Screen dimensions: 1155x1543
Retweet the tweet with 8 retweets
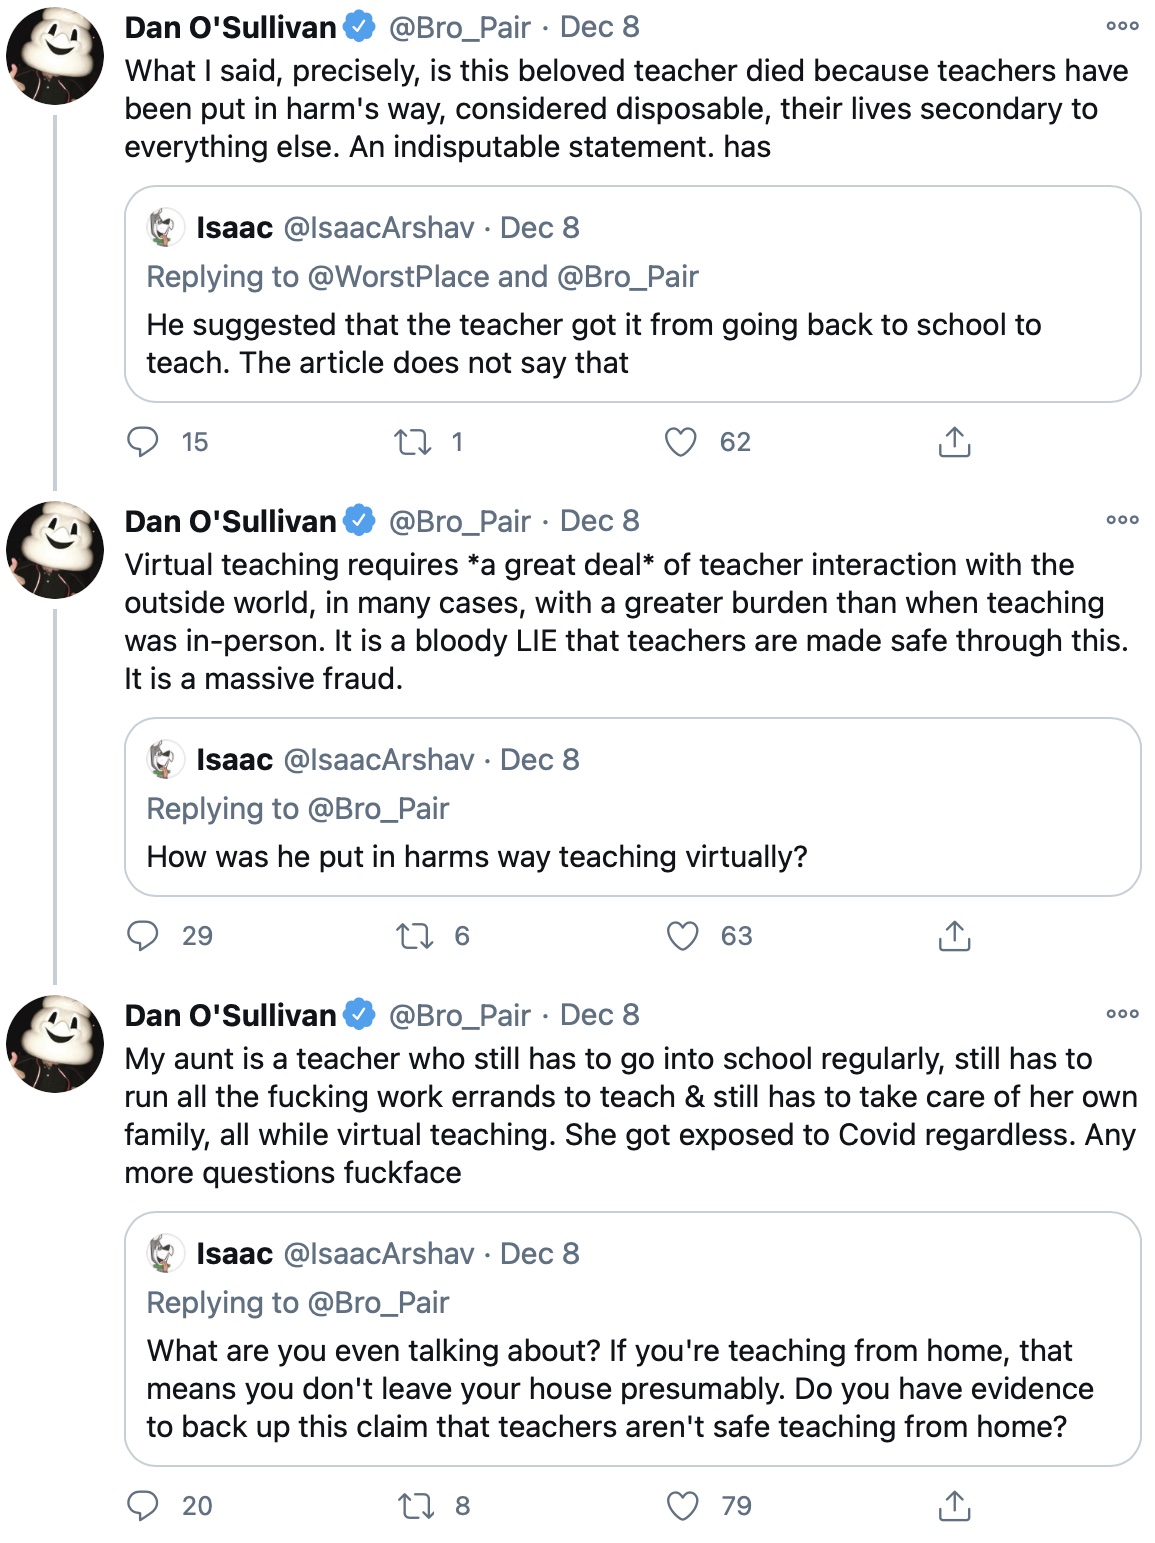[x=416, y=1506]
